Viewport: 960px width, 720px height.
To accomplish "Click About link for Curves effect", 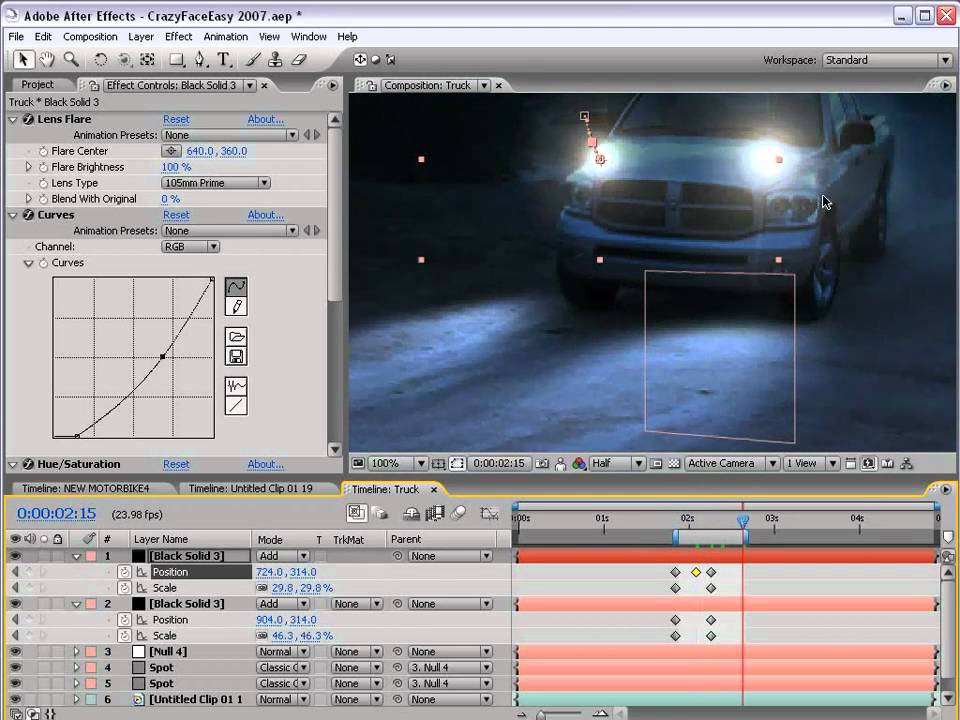I will pos(265,215).
